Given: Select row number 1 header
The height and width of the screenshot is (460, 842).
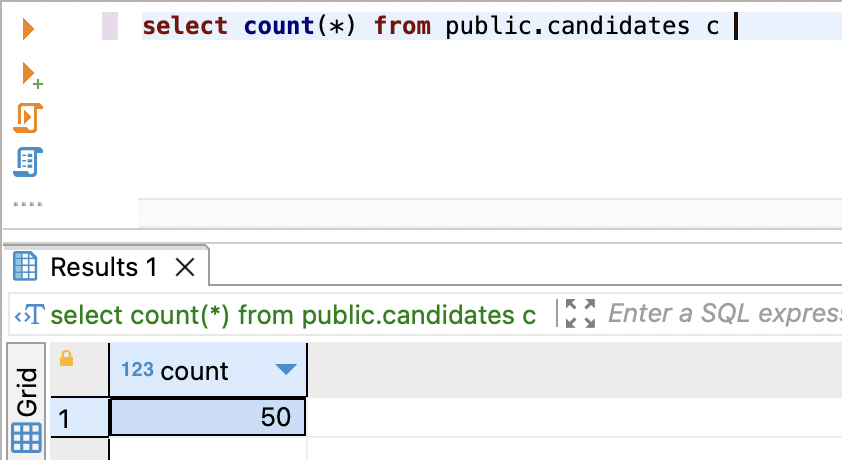Looking at the screenshot, I should 79,418.
